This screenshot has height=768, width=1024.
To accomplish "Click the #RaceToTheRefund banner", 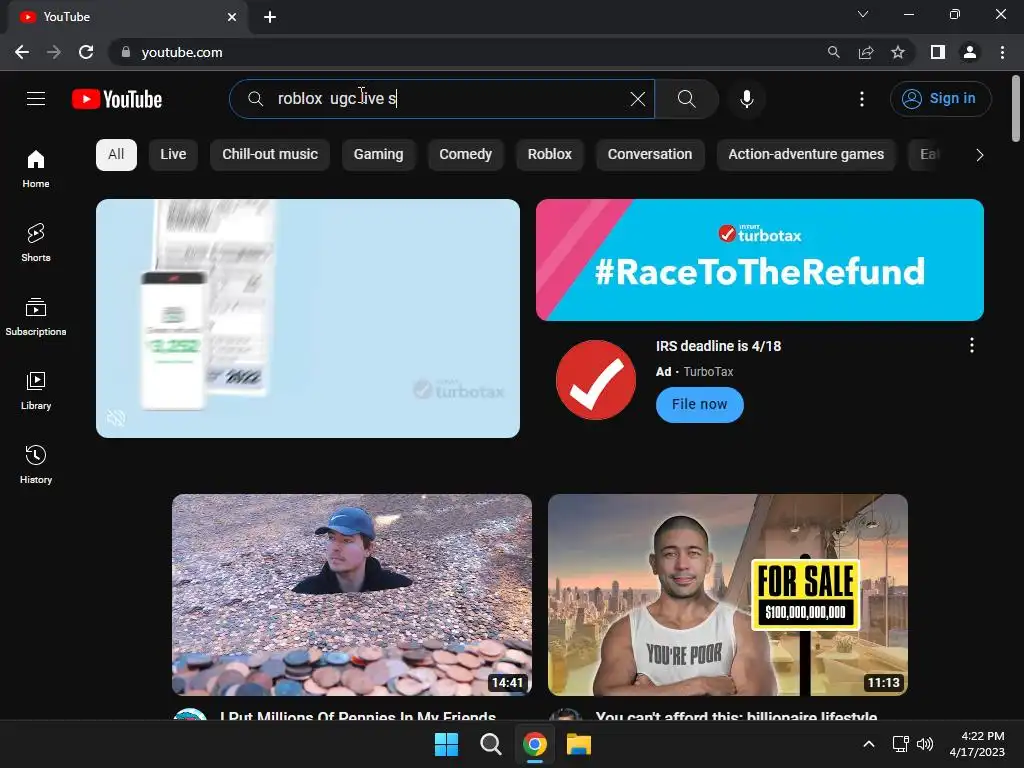I will pos(760,260).
